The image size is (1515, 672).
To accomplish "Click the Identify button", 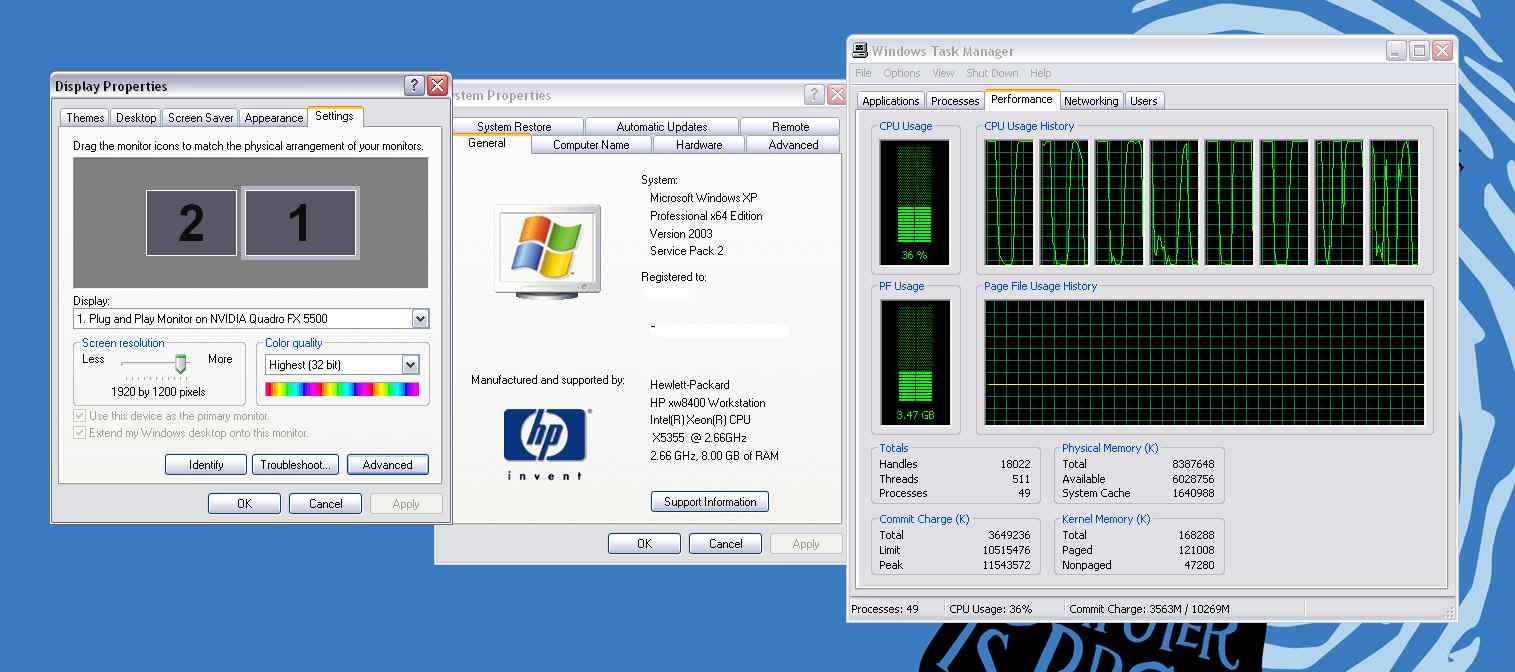I will [206, 465].
